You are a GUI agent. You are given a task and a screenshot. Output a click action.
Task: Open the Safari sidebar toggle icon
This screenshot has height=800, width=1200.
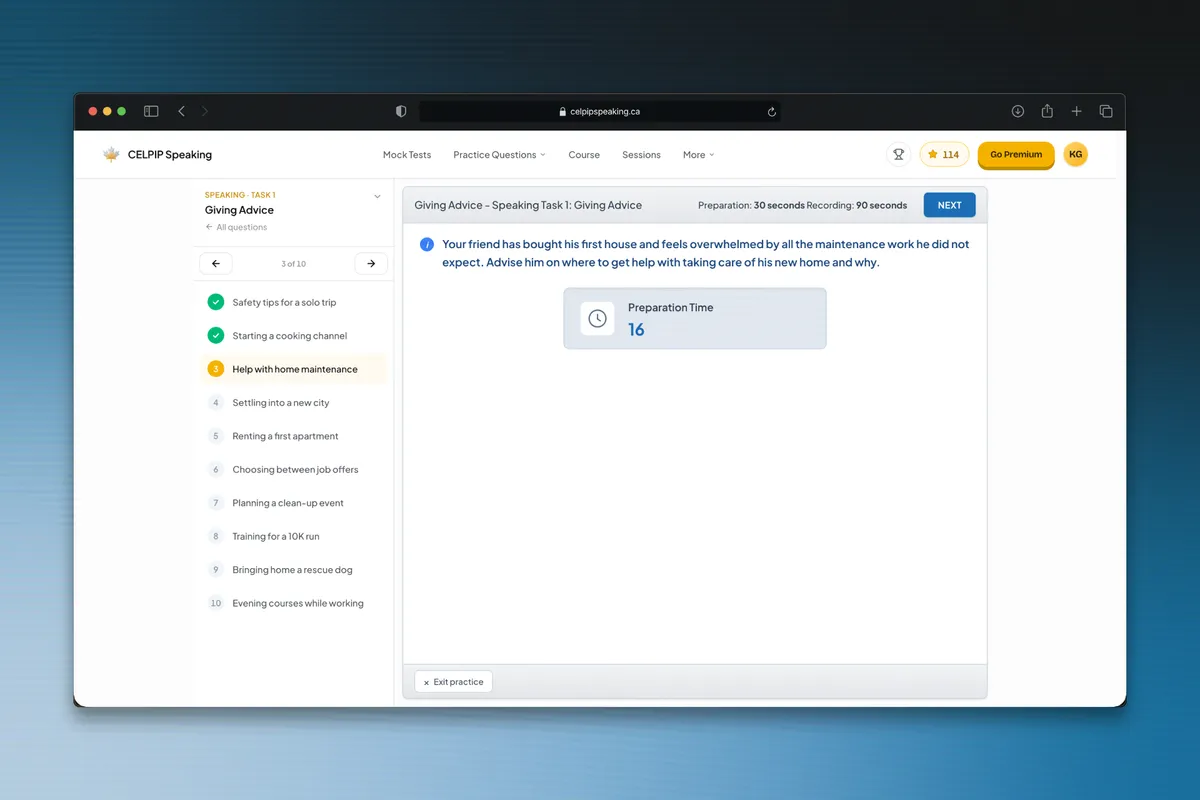151,111
